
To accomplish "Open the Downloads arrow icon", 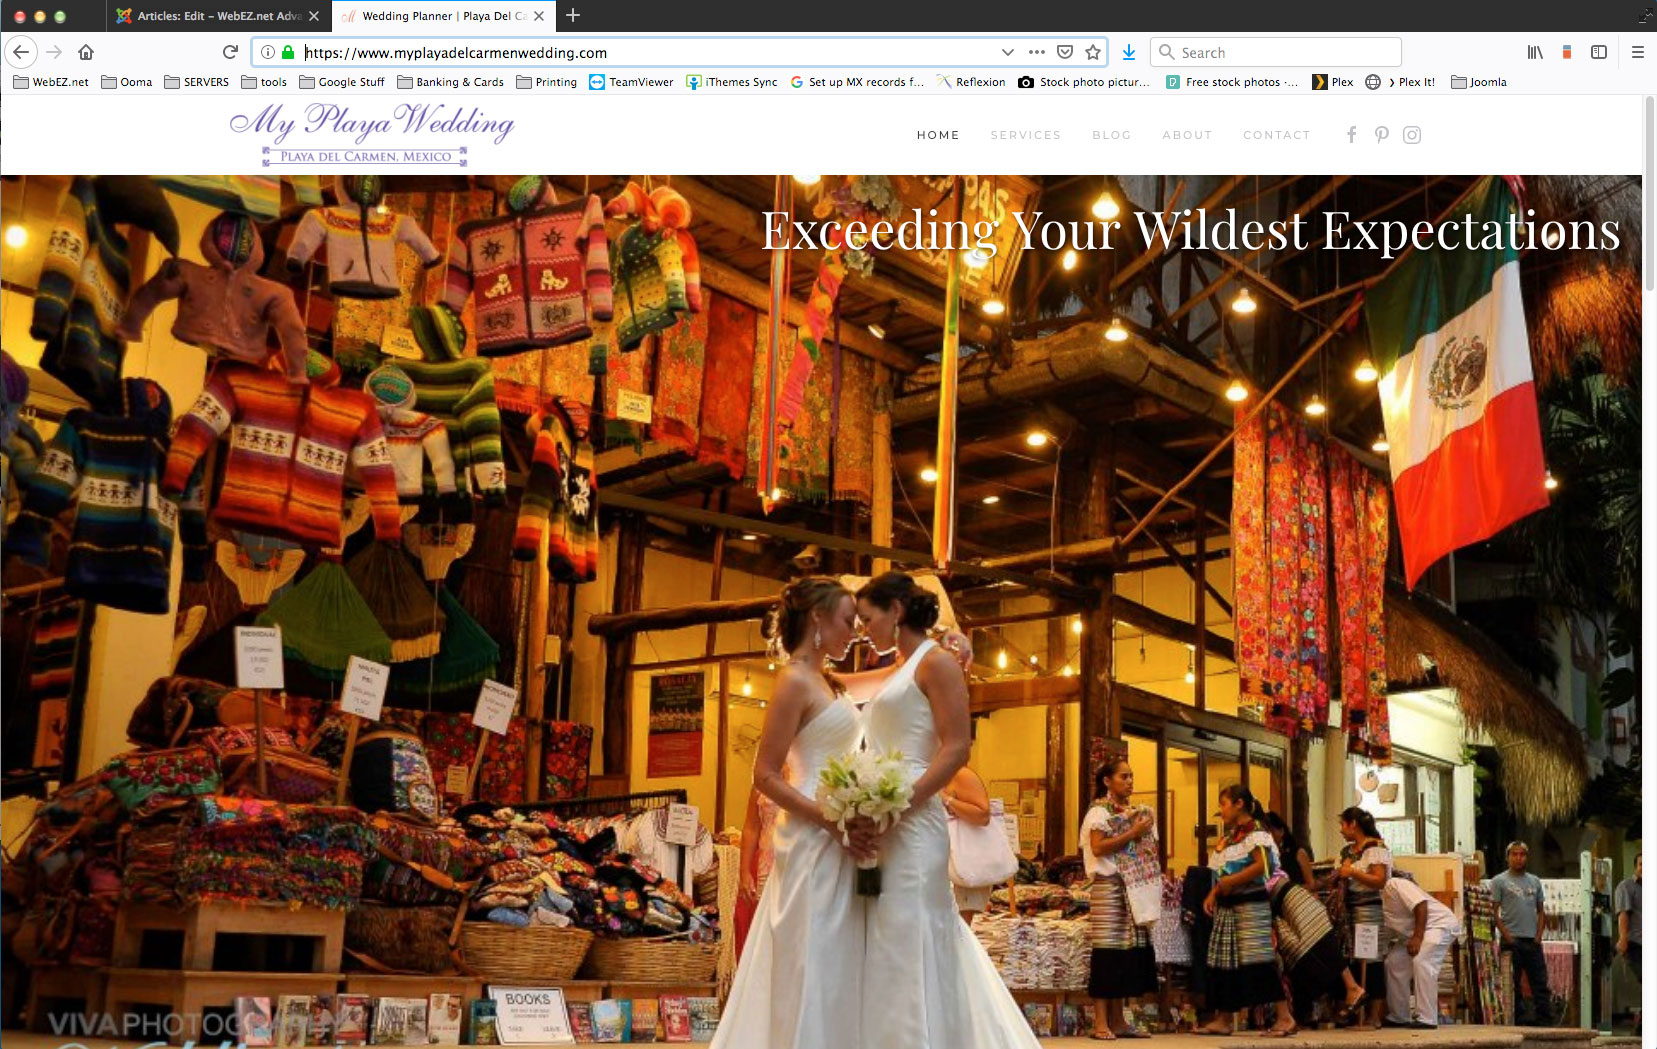I will pyautogui.click(x=1129, y=52).
